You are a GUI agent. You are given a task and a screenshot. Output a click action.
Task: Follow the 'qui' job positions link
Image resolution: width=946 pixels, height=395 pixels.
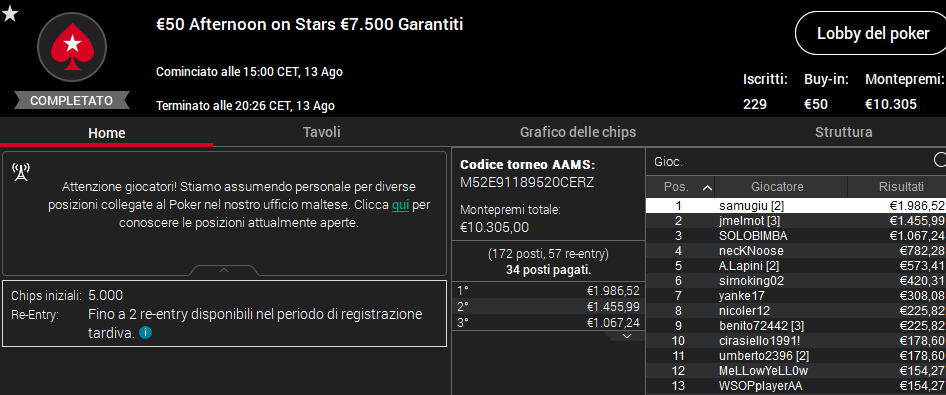pos(401,205)
